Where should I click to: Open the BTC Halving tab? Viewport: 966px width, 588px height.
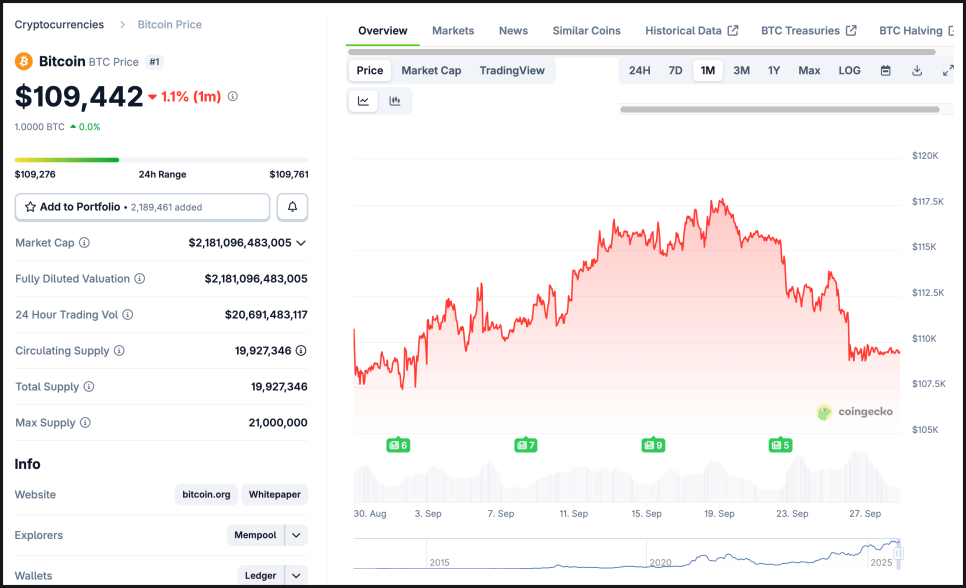pos(916,31)
